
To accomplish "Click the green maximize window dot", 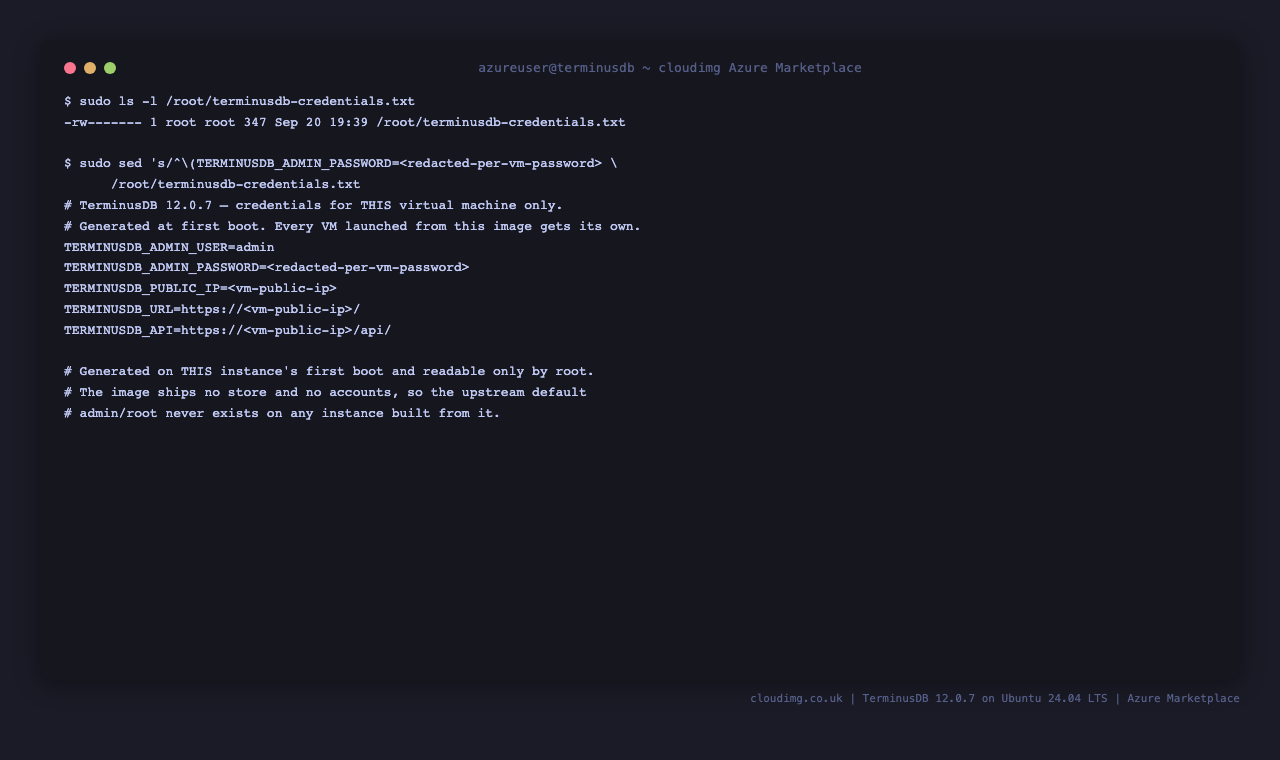I will 110,68.
